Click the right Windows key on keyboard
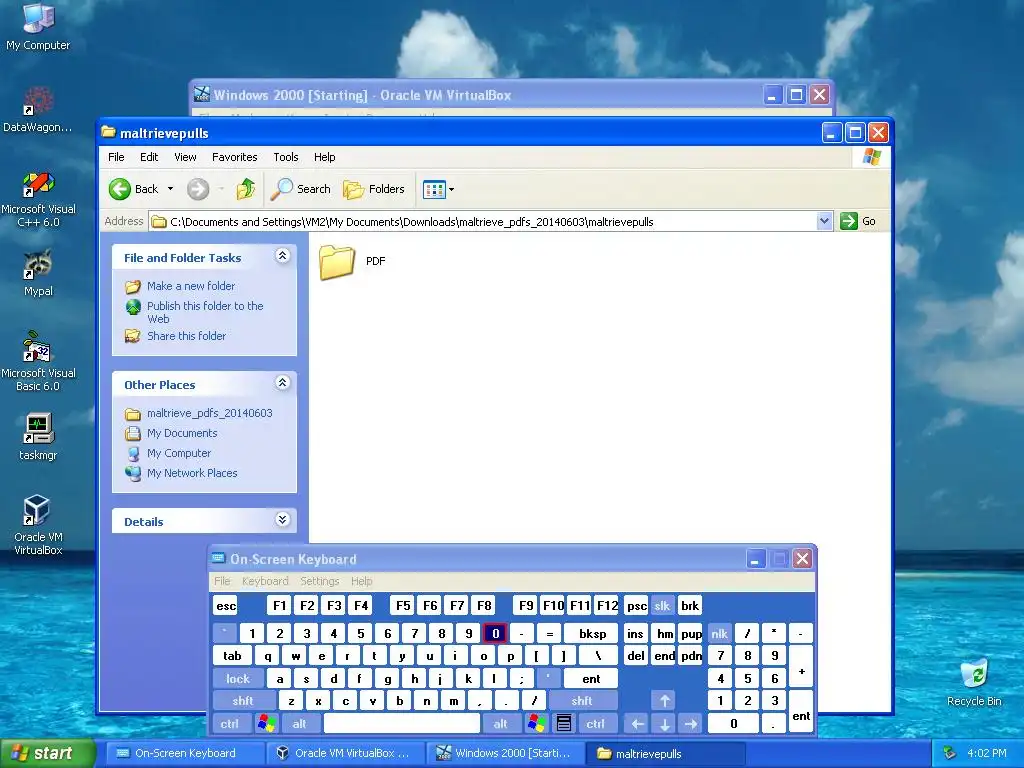 tap(537, 724)
